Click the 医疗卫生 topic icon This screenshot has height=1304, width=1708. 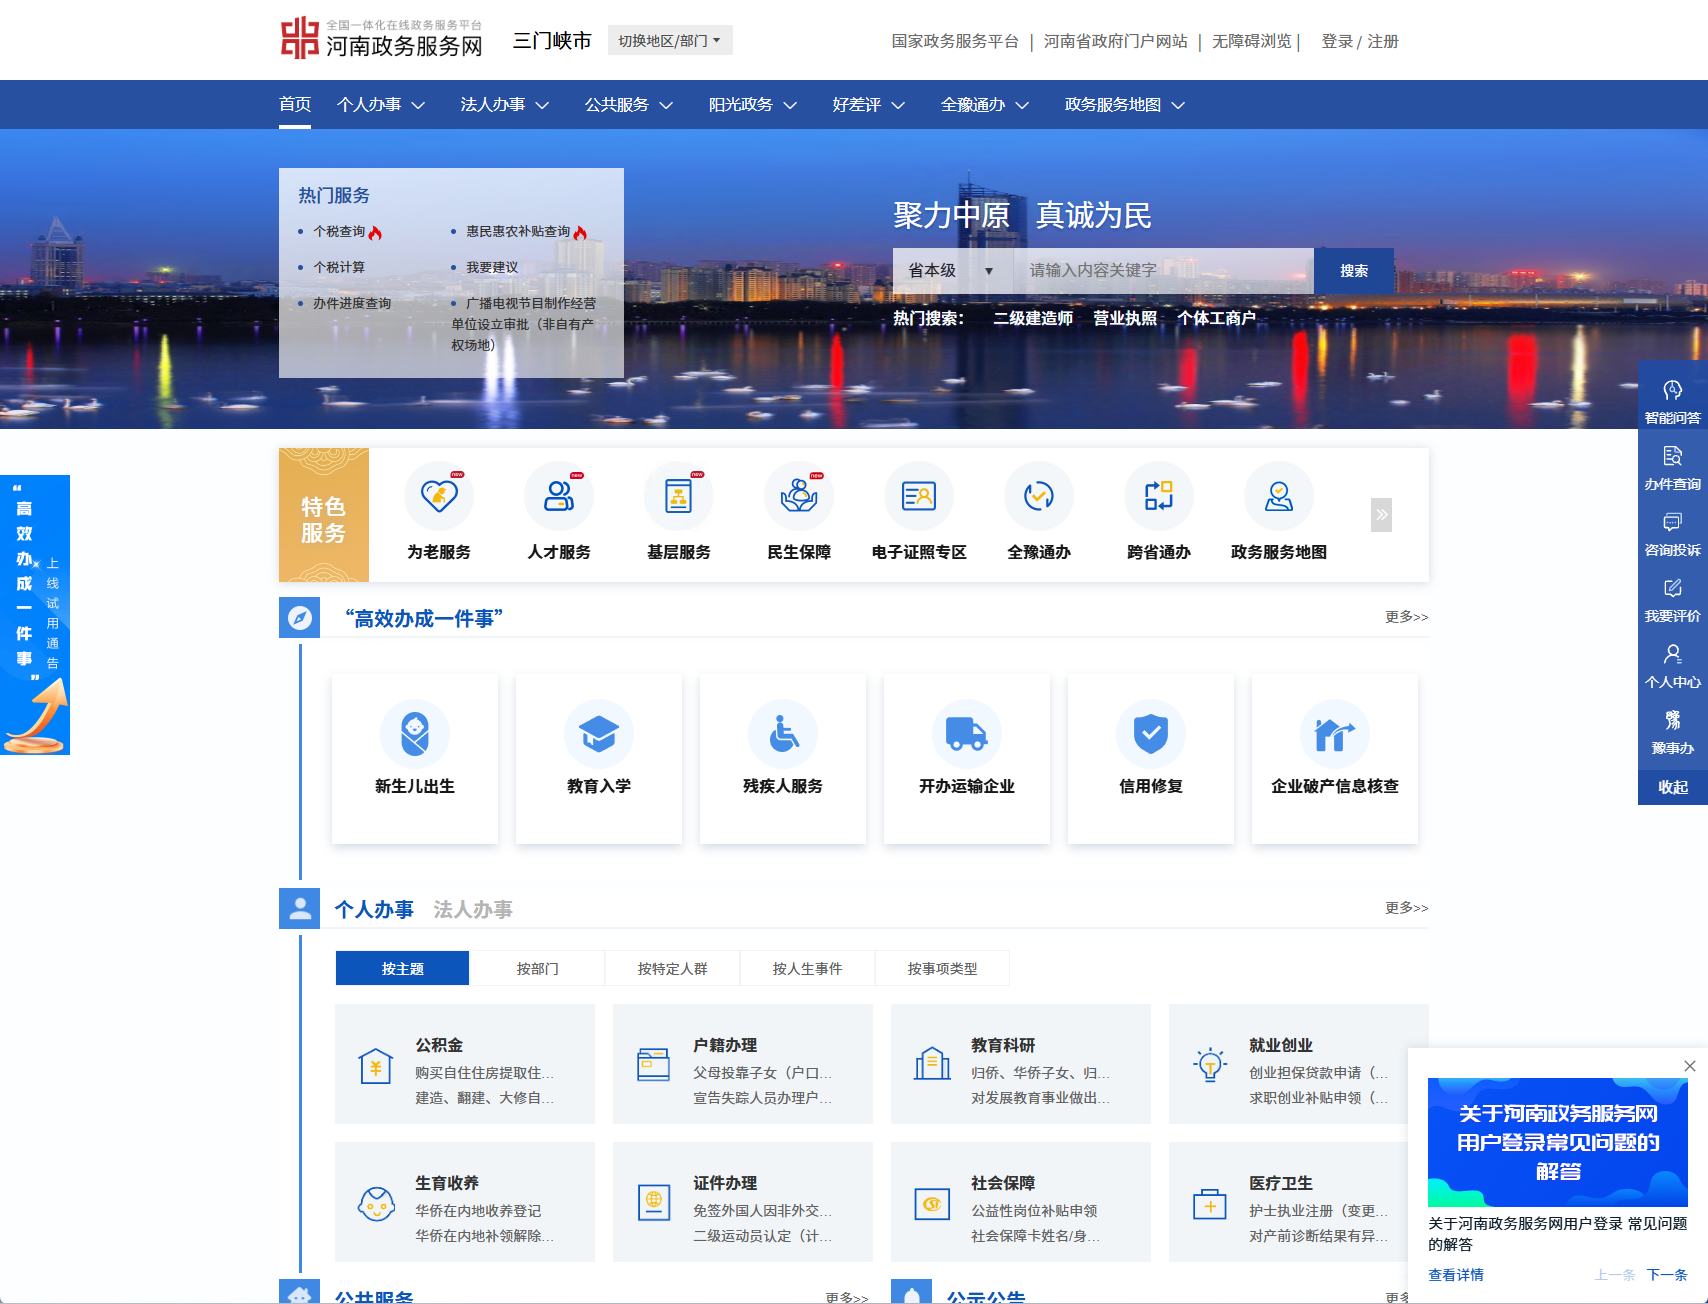click(1209, 1204)
